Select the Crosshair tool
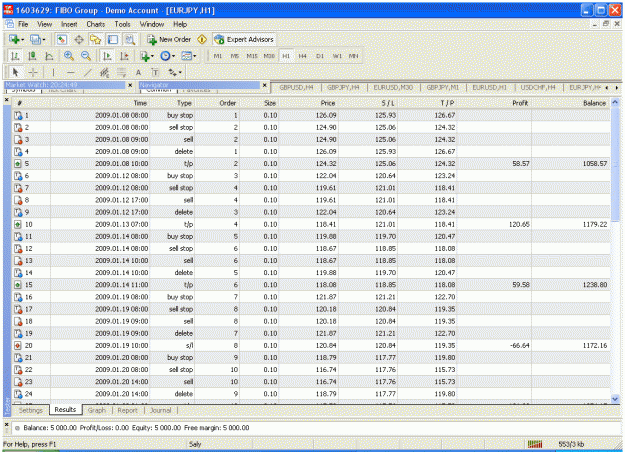This screenshot has width=625, height=452. [33, 73]
